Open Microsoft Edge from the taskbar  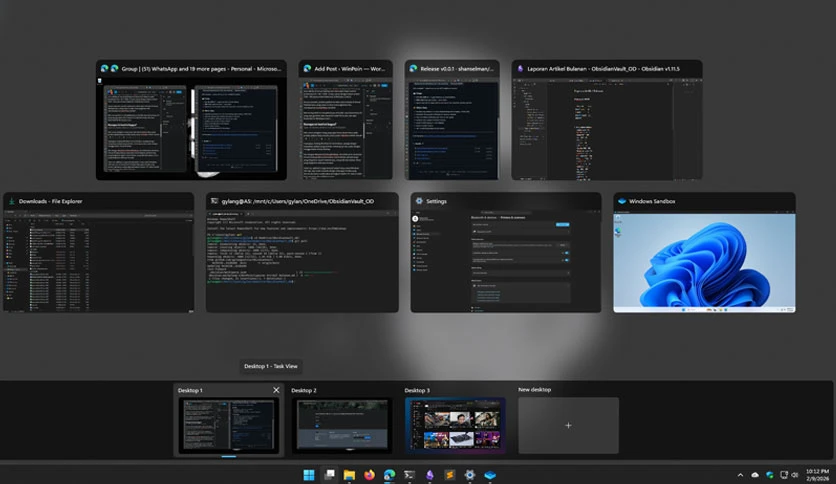[389, 474]
